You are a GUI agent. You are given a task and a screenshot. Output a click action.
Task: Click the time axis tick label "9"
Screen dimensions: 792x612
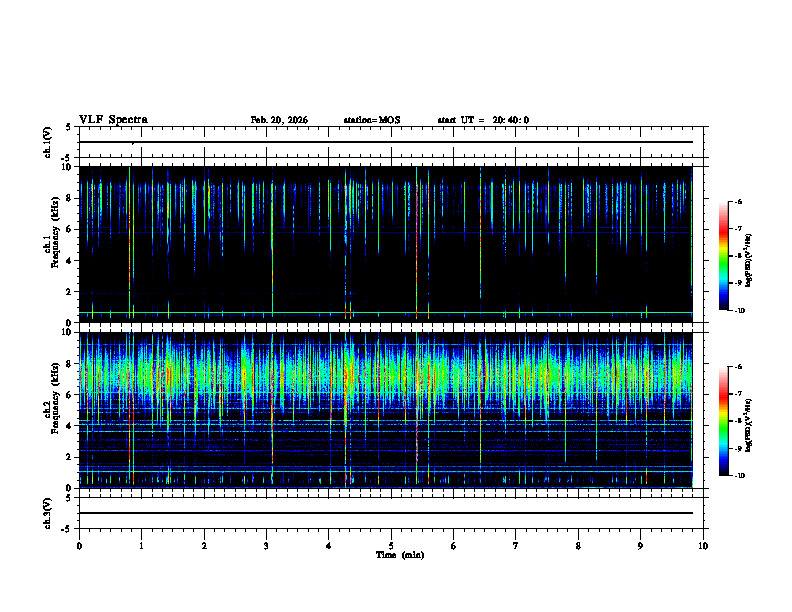click(640, 546)
